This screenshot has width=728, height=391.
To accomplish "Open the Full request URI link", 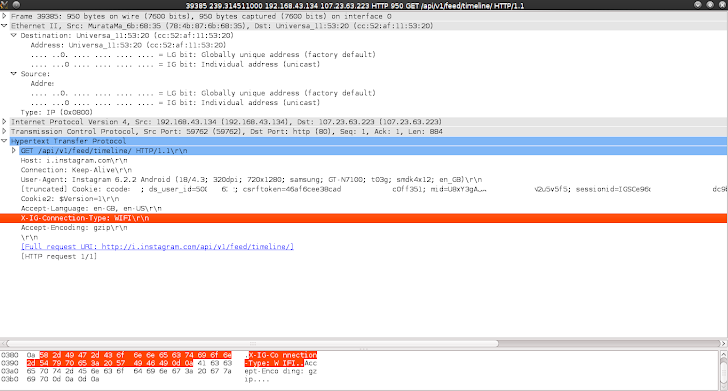I will [x=157, y=247].
